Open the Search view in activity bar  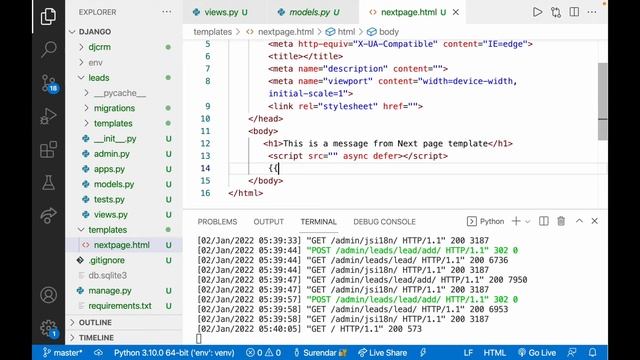coord(48,49)
